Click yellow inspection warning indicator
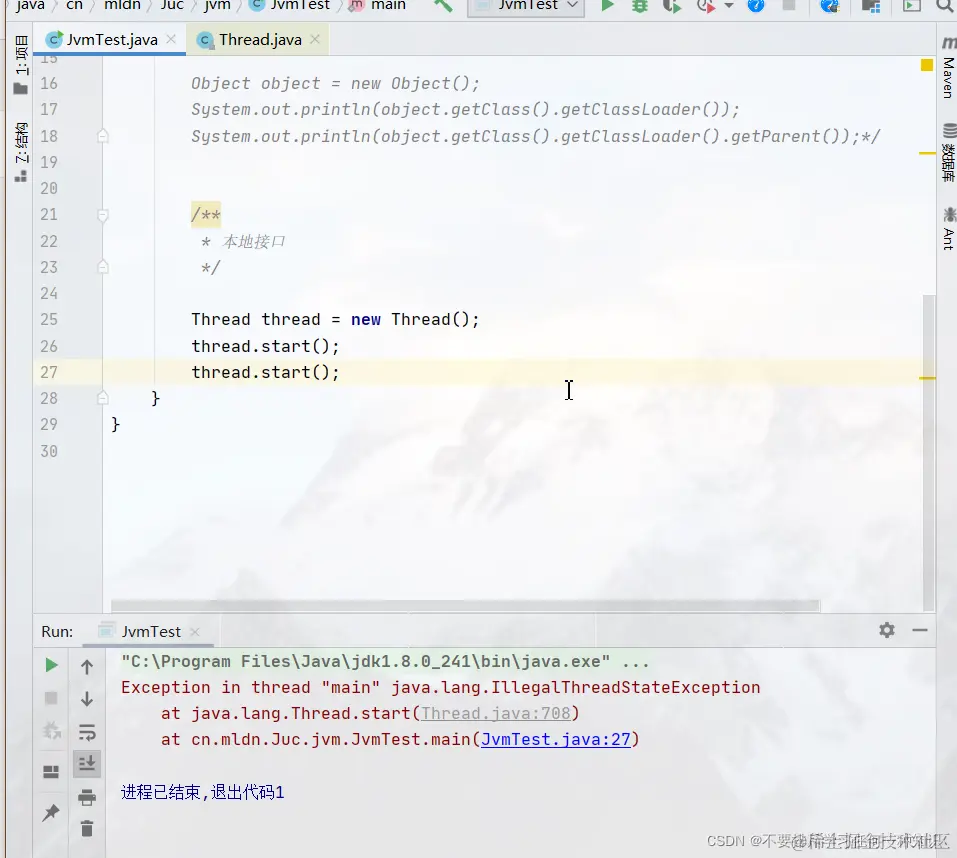Image resolution: width=957 pixels, height=858 pixels. pyautogui.click(x=926, y=65)
